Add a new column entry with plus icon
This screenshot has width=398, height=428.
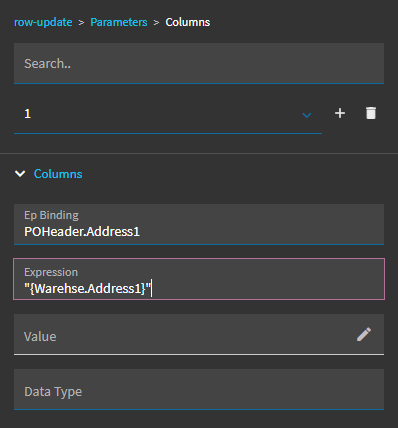tap(340, 113)
